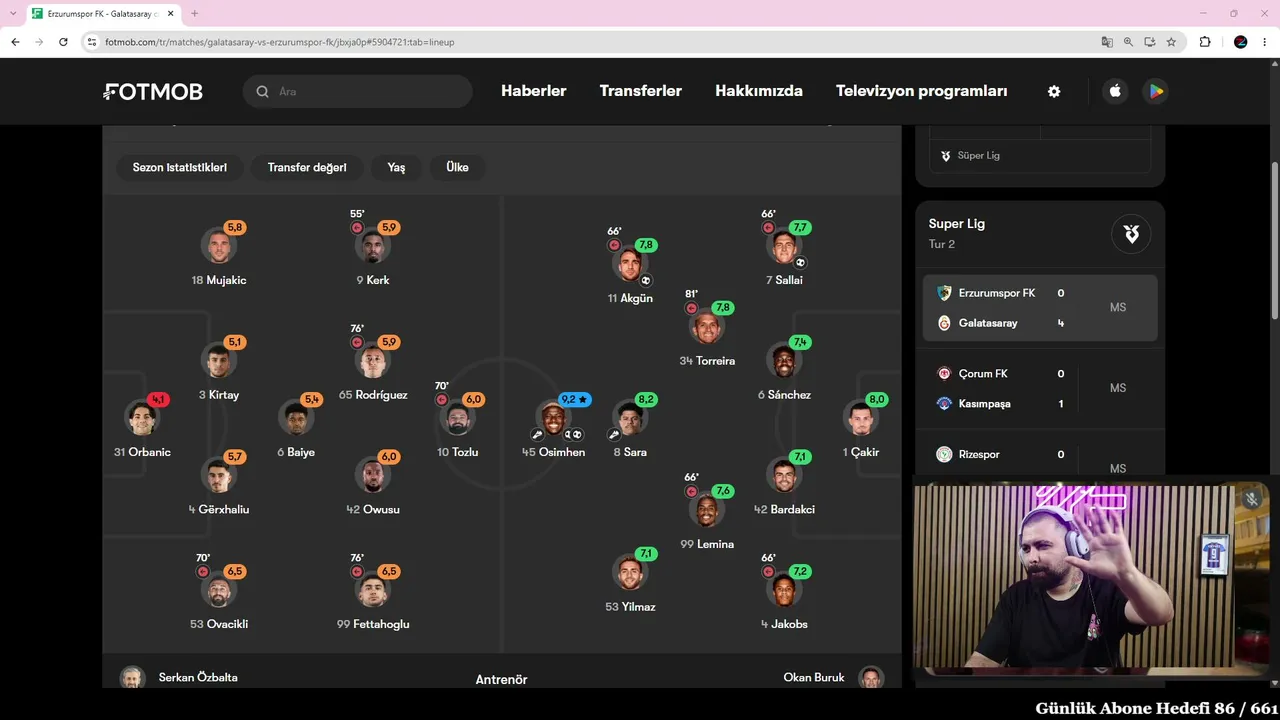The height and width of the screenshot is (720, 1280).
Task: Reload the page
Action: point(63,42)
